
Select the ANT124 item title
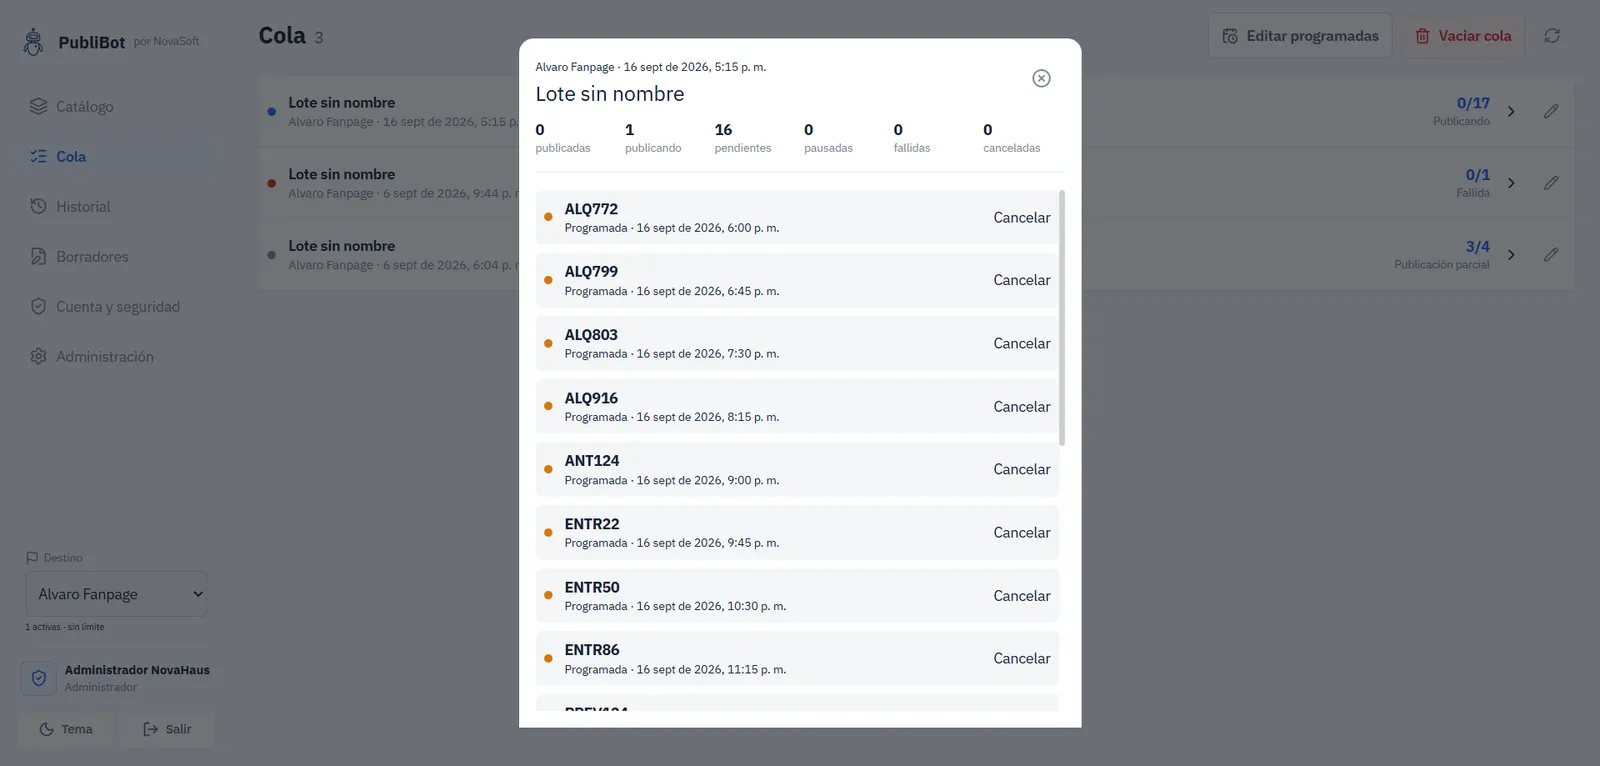(592, 461)
